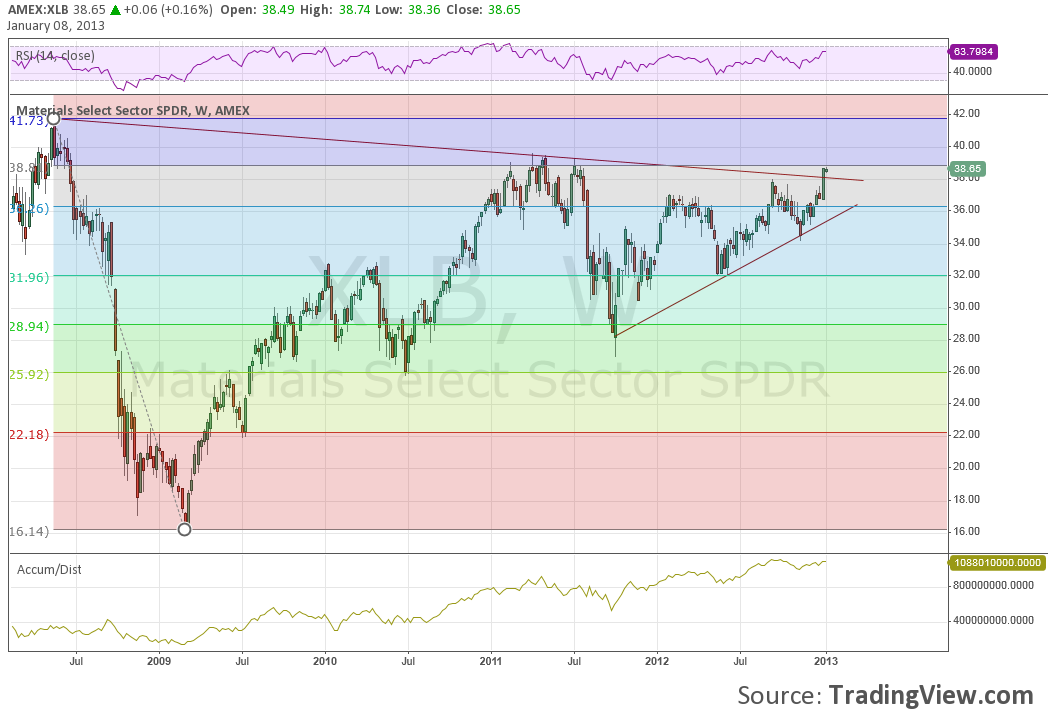
Task: Select the 41.73 Fibonacci level label
Action: coord(27,120)
